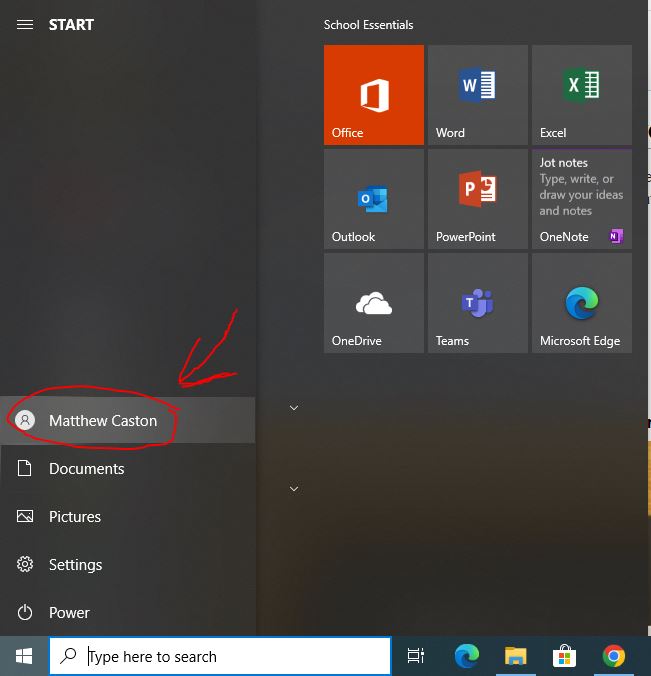Open Settings from the Start sidebar
Screen dimensions: 651x676
(128, 564)
